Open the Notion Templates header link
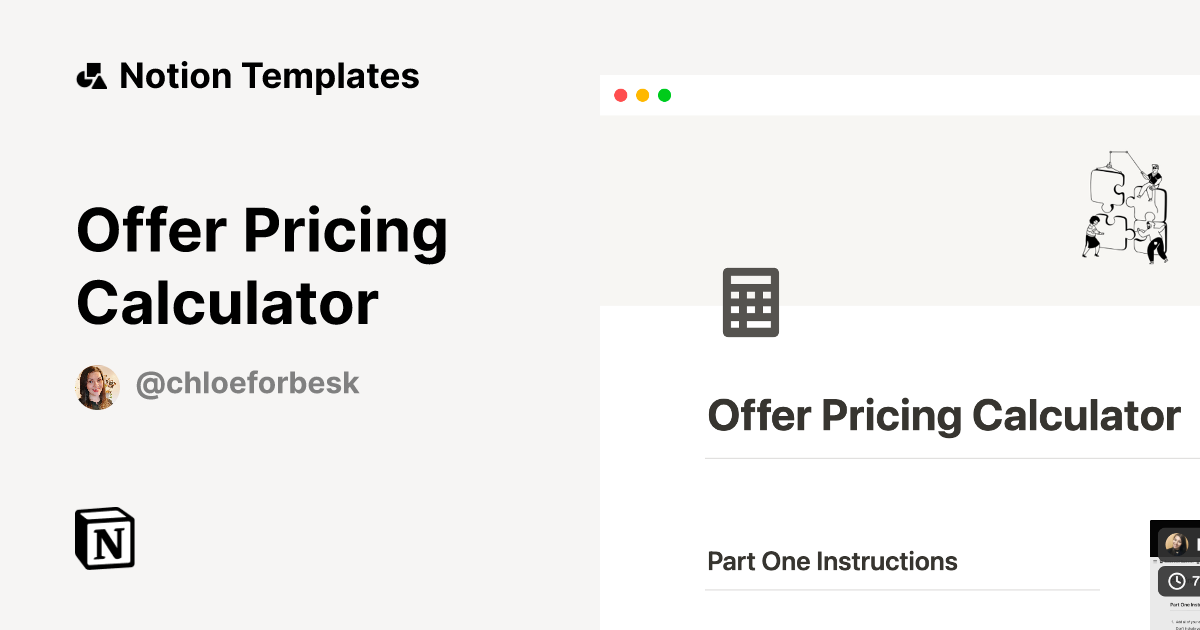This screenshot has width=1200, height=630. pyautogui.click(x=269, y=76)
